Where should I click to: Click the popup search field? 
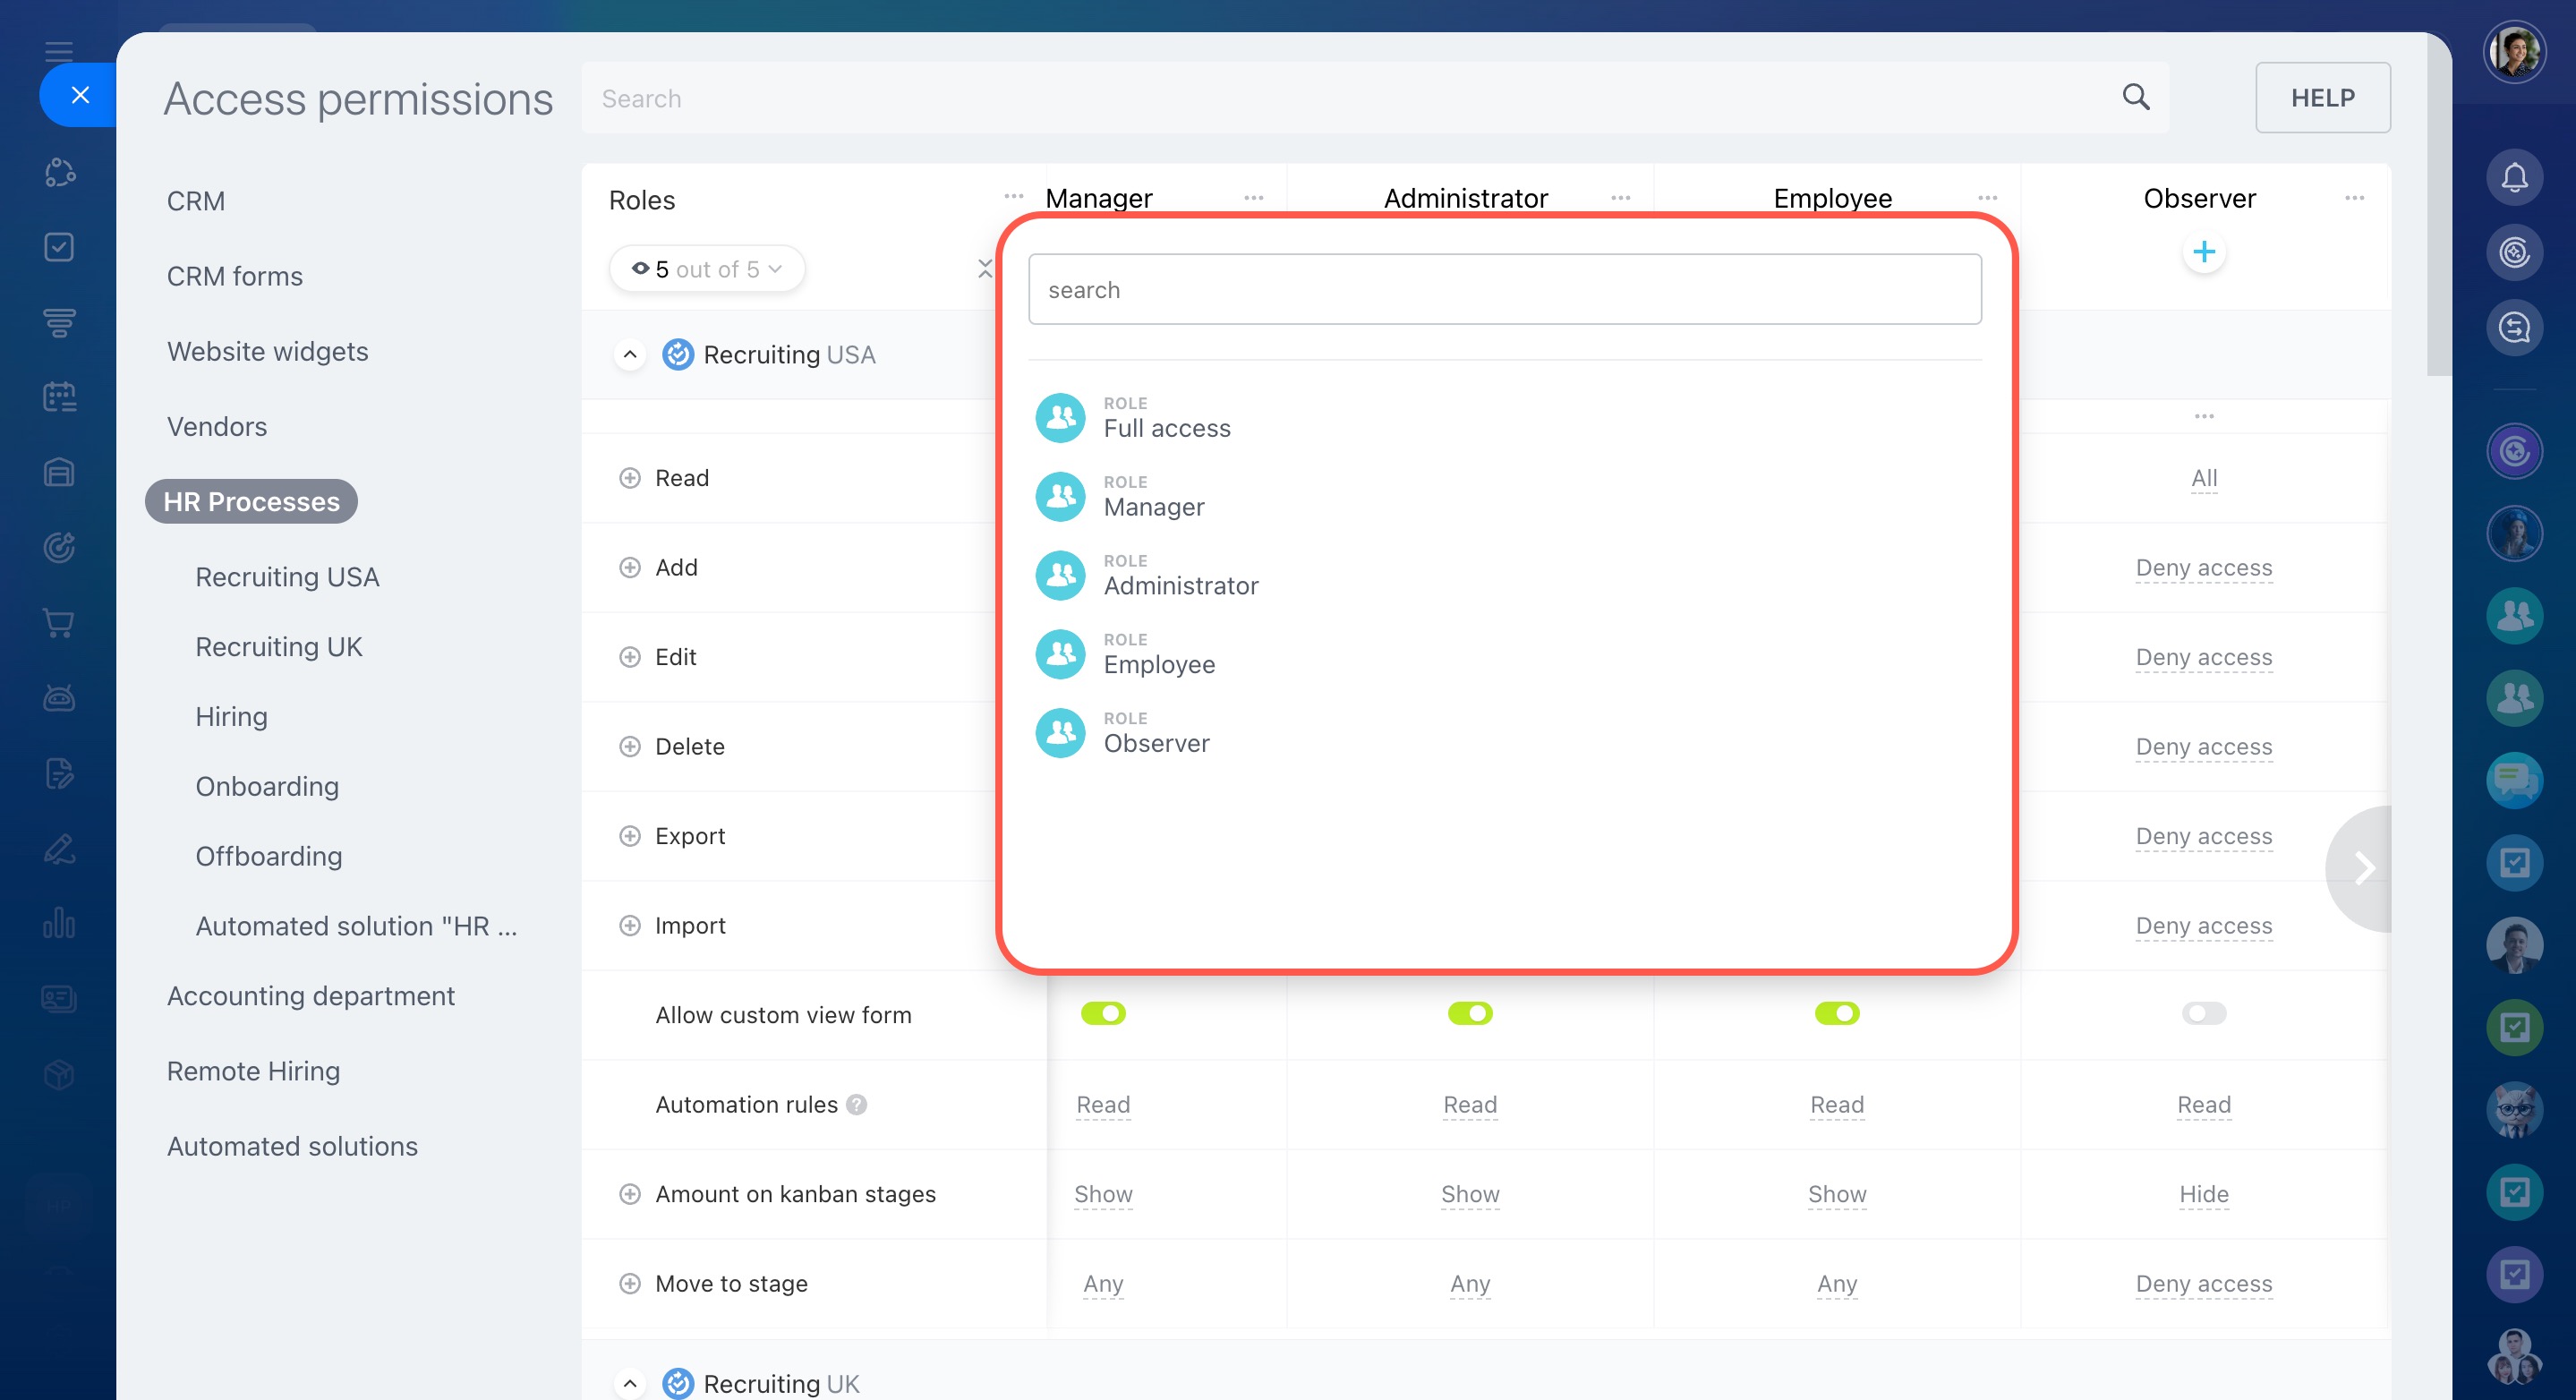click(1503, 289)
